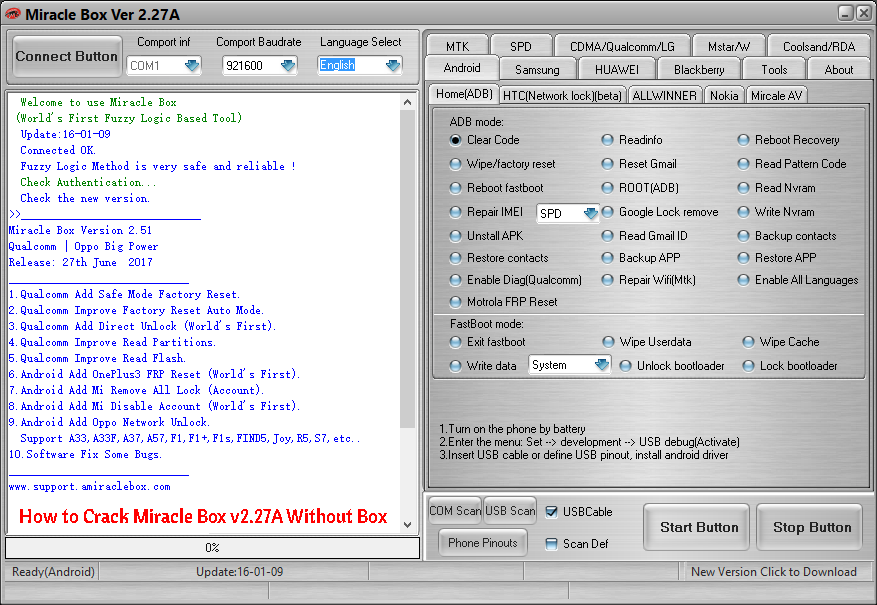This screenshot has width=877, height=605.
Task: Click New Version Click to Download status
Action: 774,571
